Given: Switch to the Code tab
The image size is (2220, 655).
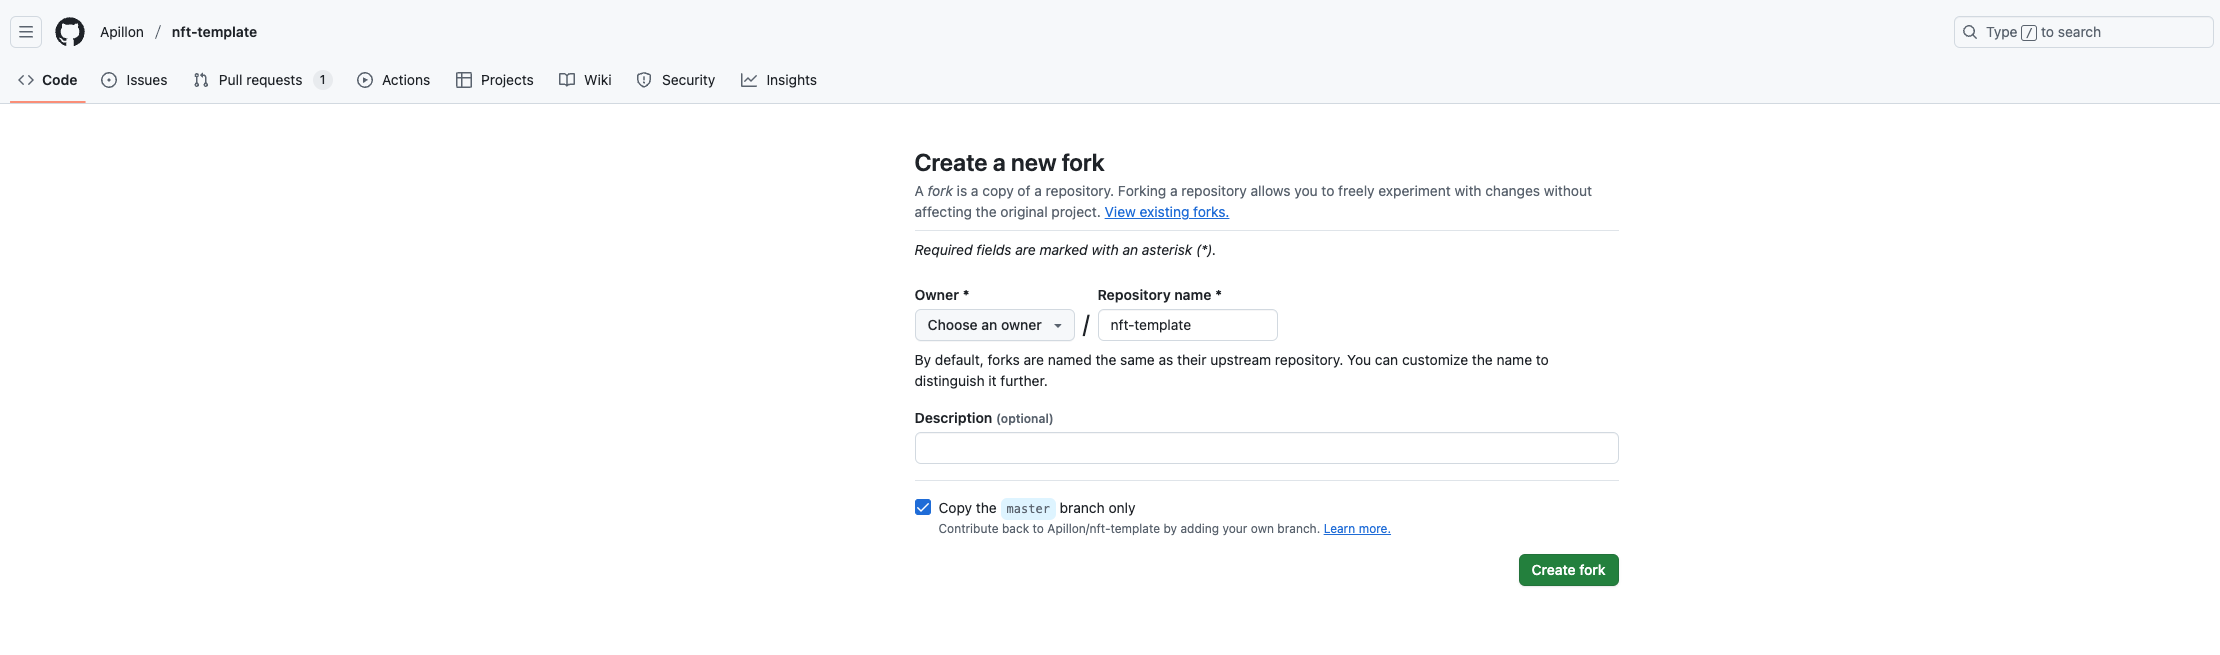Looking at the screenshot, I should pyautogui.click(x=48, y=80).
